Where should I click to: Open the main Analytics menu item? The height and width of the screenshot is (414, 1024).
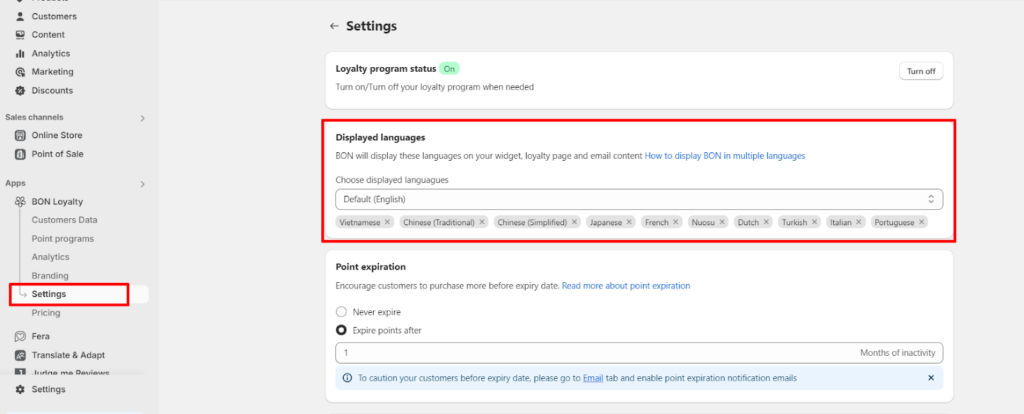click(x=51, y=54)
